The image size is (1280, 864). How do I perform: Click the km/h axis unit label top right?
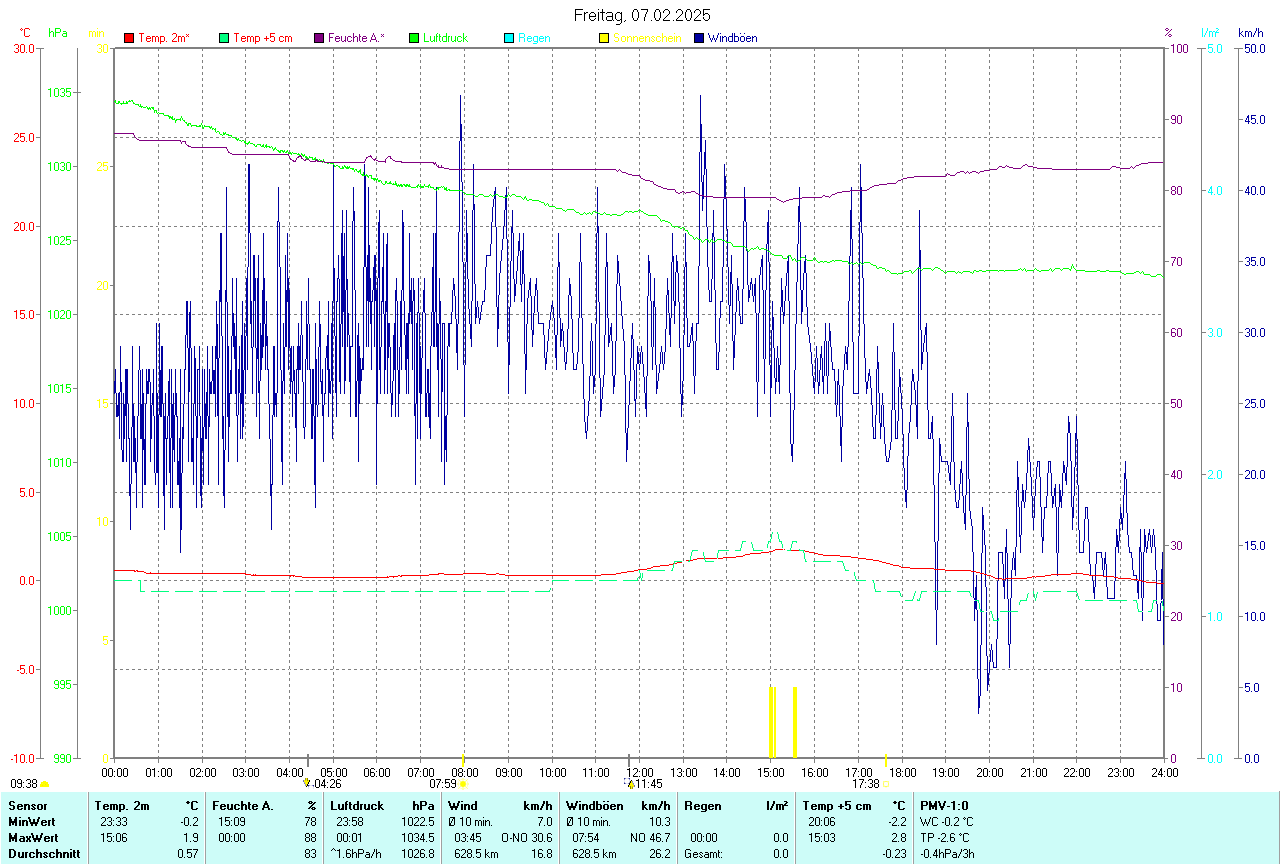[x=1250, y=33]
